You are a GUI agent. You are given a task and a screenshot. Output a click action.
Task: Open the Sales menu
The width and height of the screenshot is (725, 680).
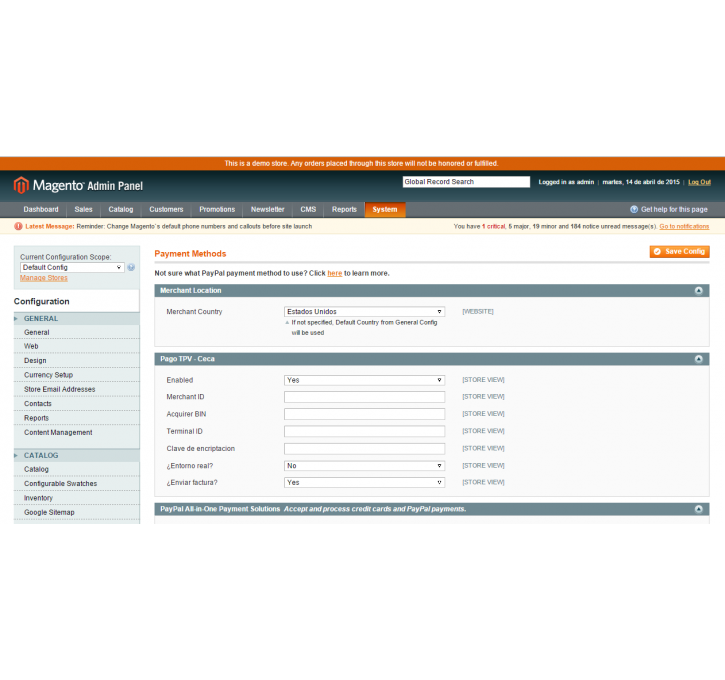[x=84, y=209]
